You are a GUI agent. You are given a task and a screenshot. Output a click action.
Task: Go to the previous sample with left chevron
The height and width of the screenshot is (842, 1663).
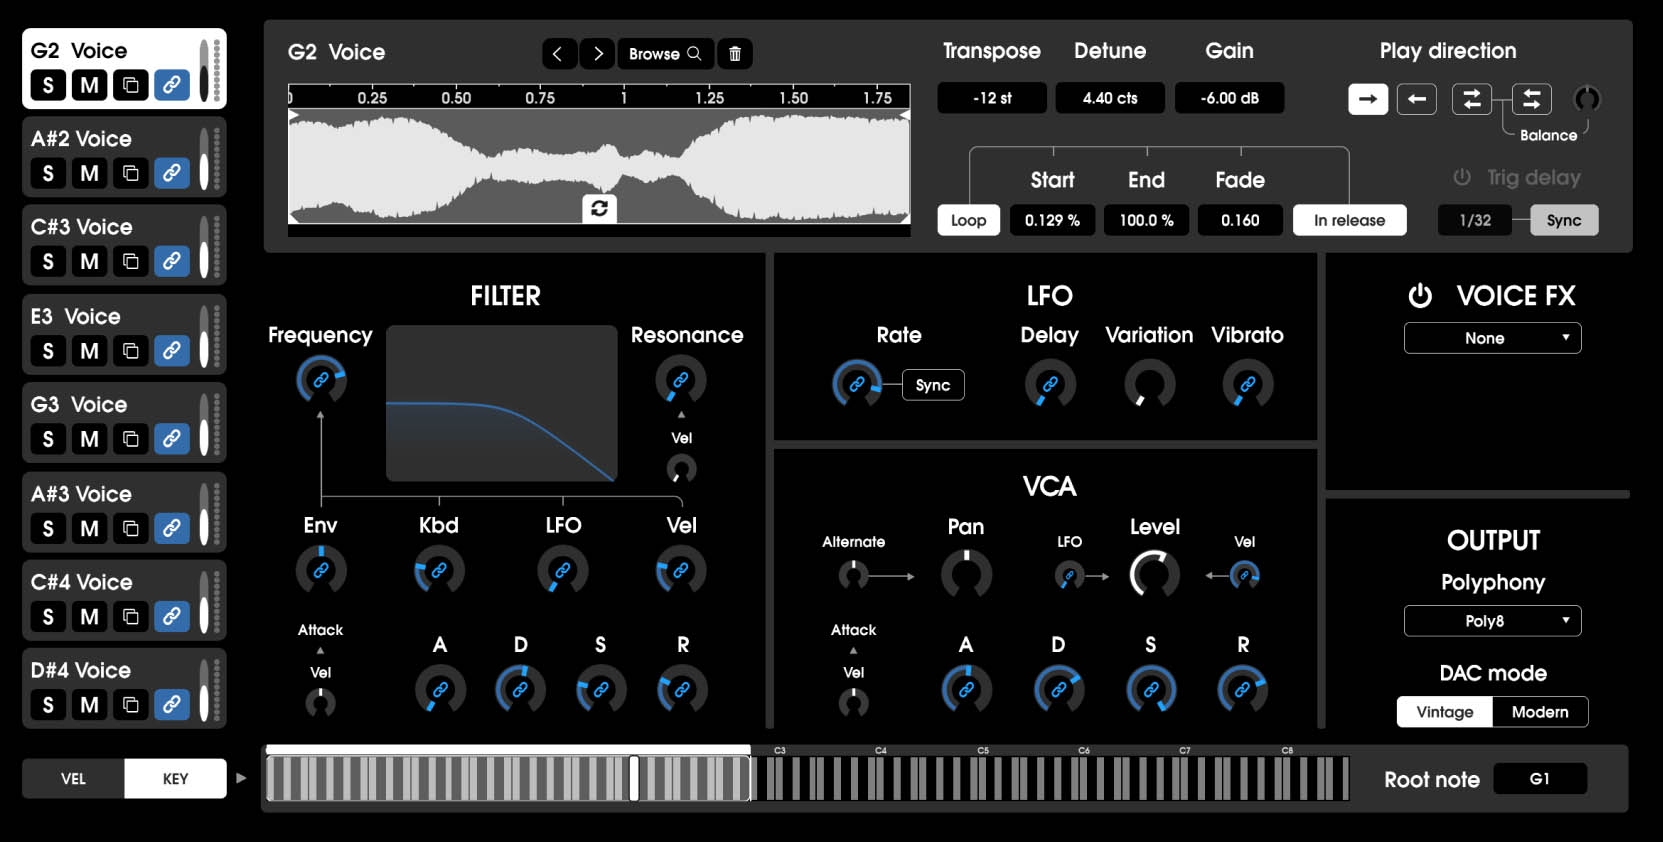(x=559, y=54)
